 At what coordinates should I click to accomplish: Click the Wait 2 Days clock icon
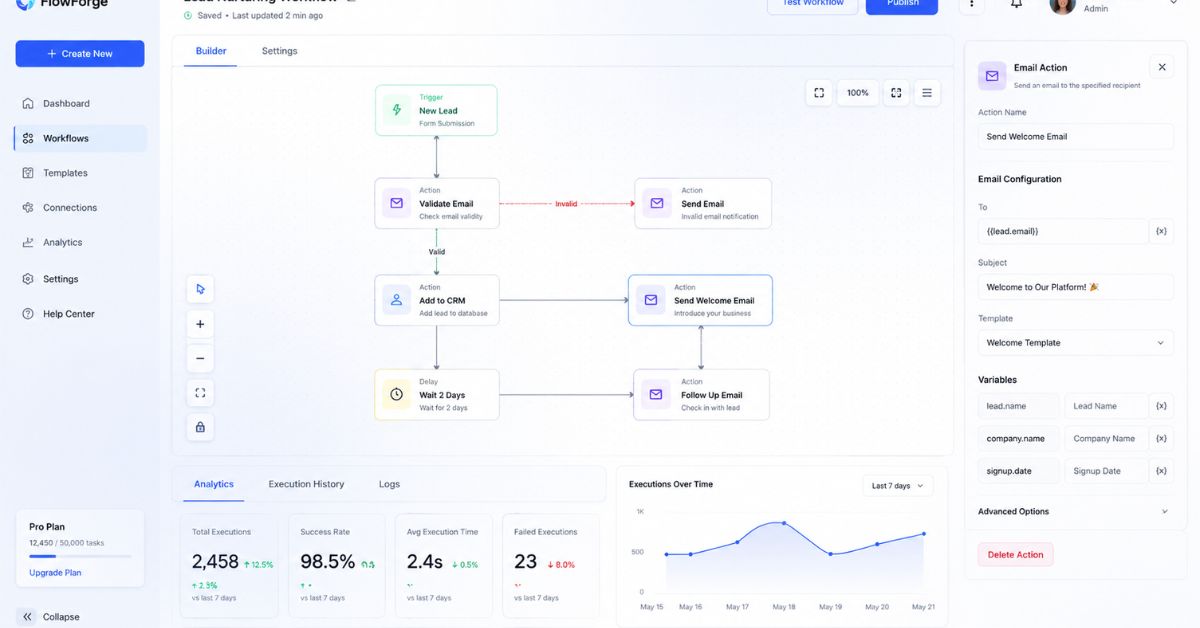(397, 394)
